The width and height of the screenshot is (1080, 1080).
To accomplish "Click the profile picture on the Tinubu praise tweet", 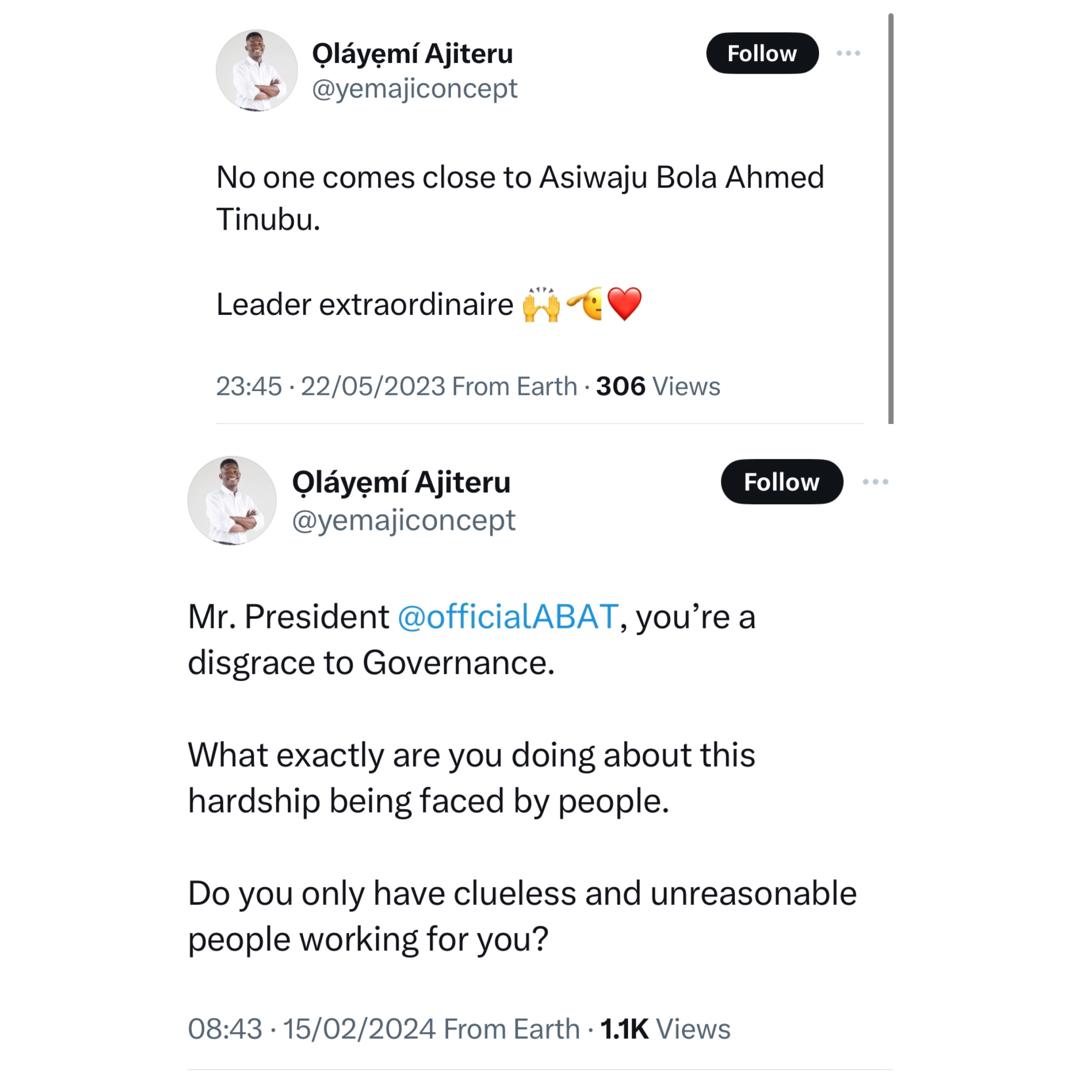I will click(256, 70).
